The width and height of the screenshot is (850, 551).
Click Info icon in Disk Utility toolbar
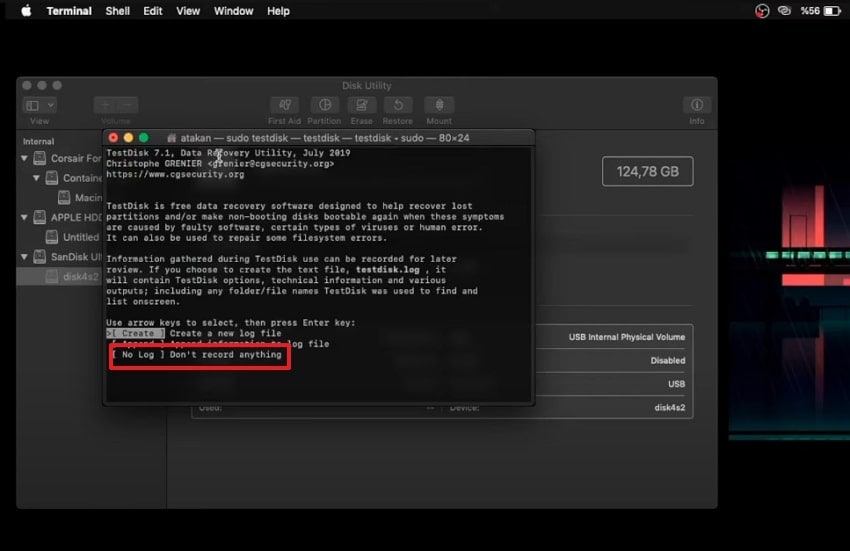pos(697,105)
